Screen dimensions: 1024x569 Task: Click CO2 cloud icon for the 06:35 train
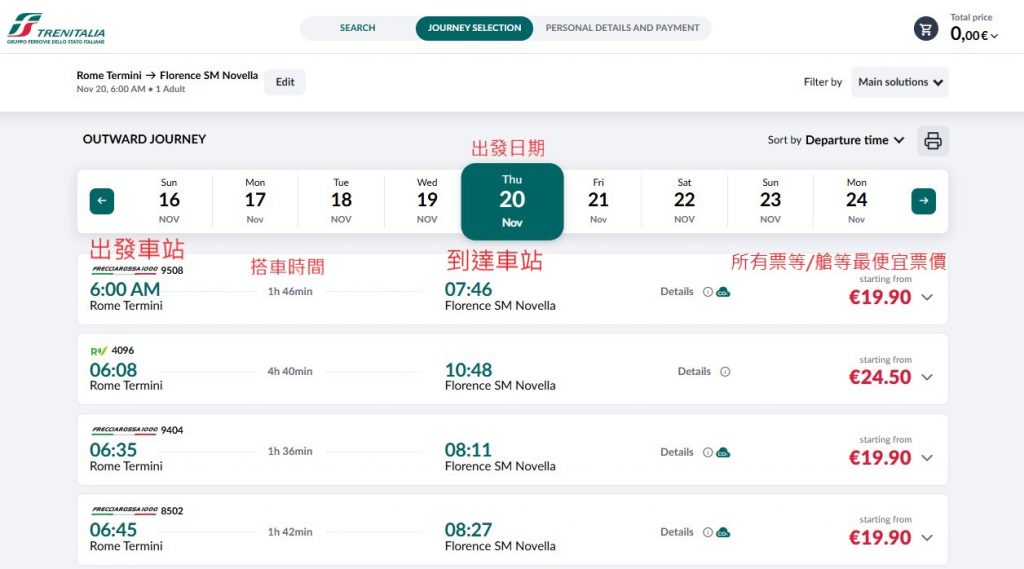pyautogui.click(x=723, y=452)
